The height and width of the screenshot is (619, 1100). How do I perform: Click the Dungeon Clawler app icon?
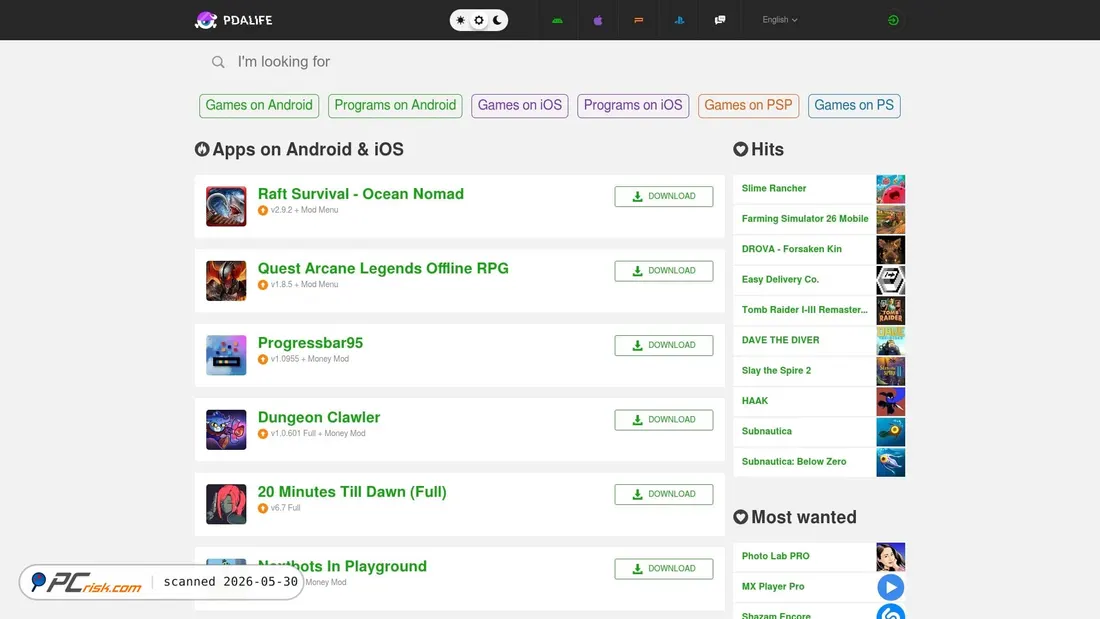[x=226, y=430]
